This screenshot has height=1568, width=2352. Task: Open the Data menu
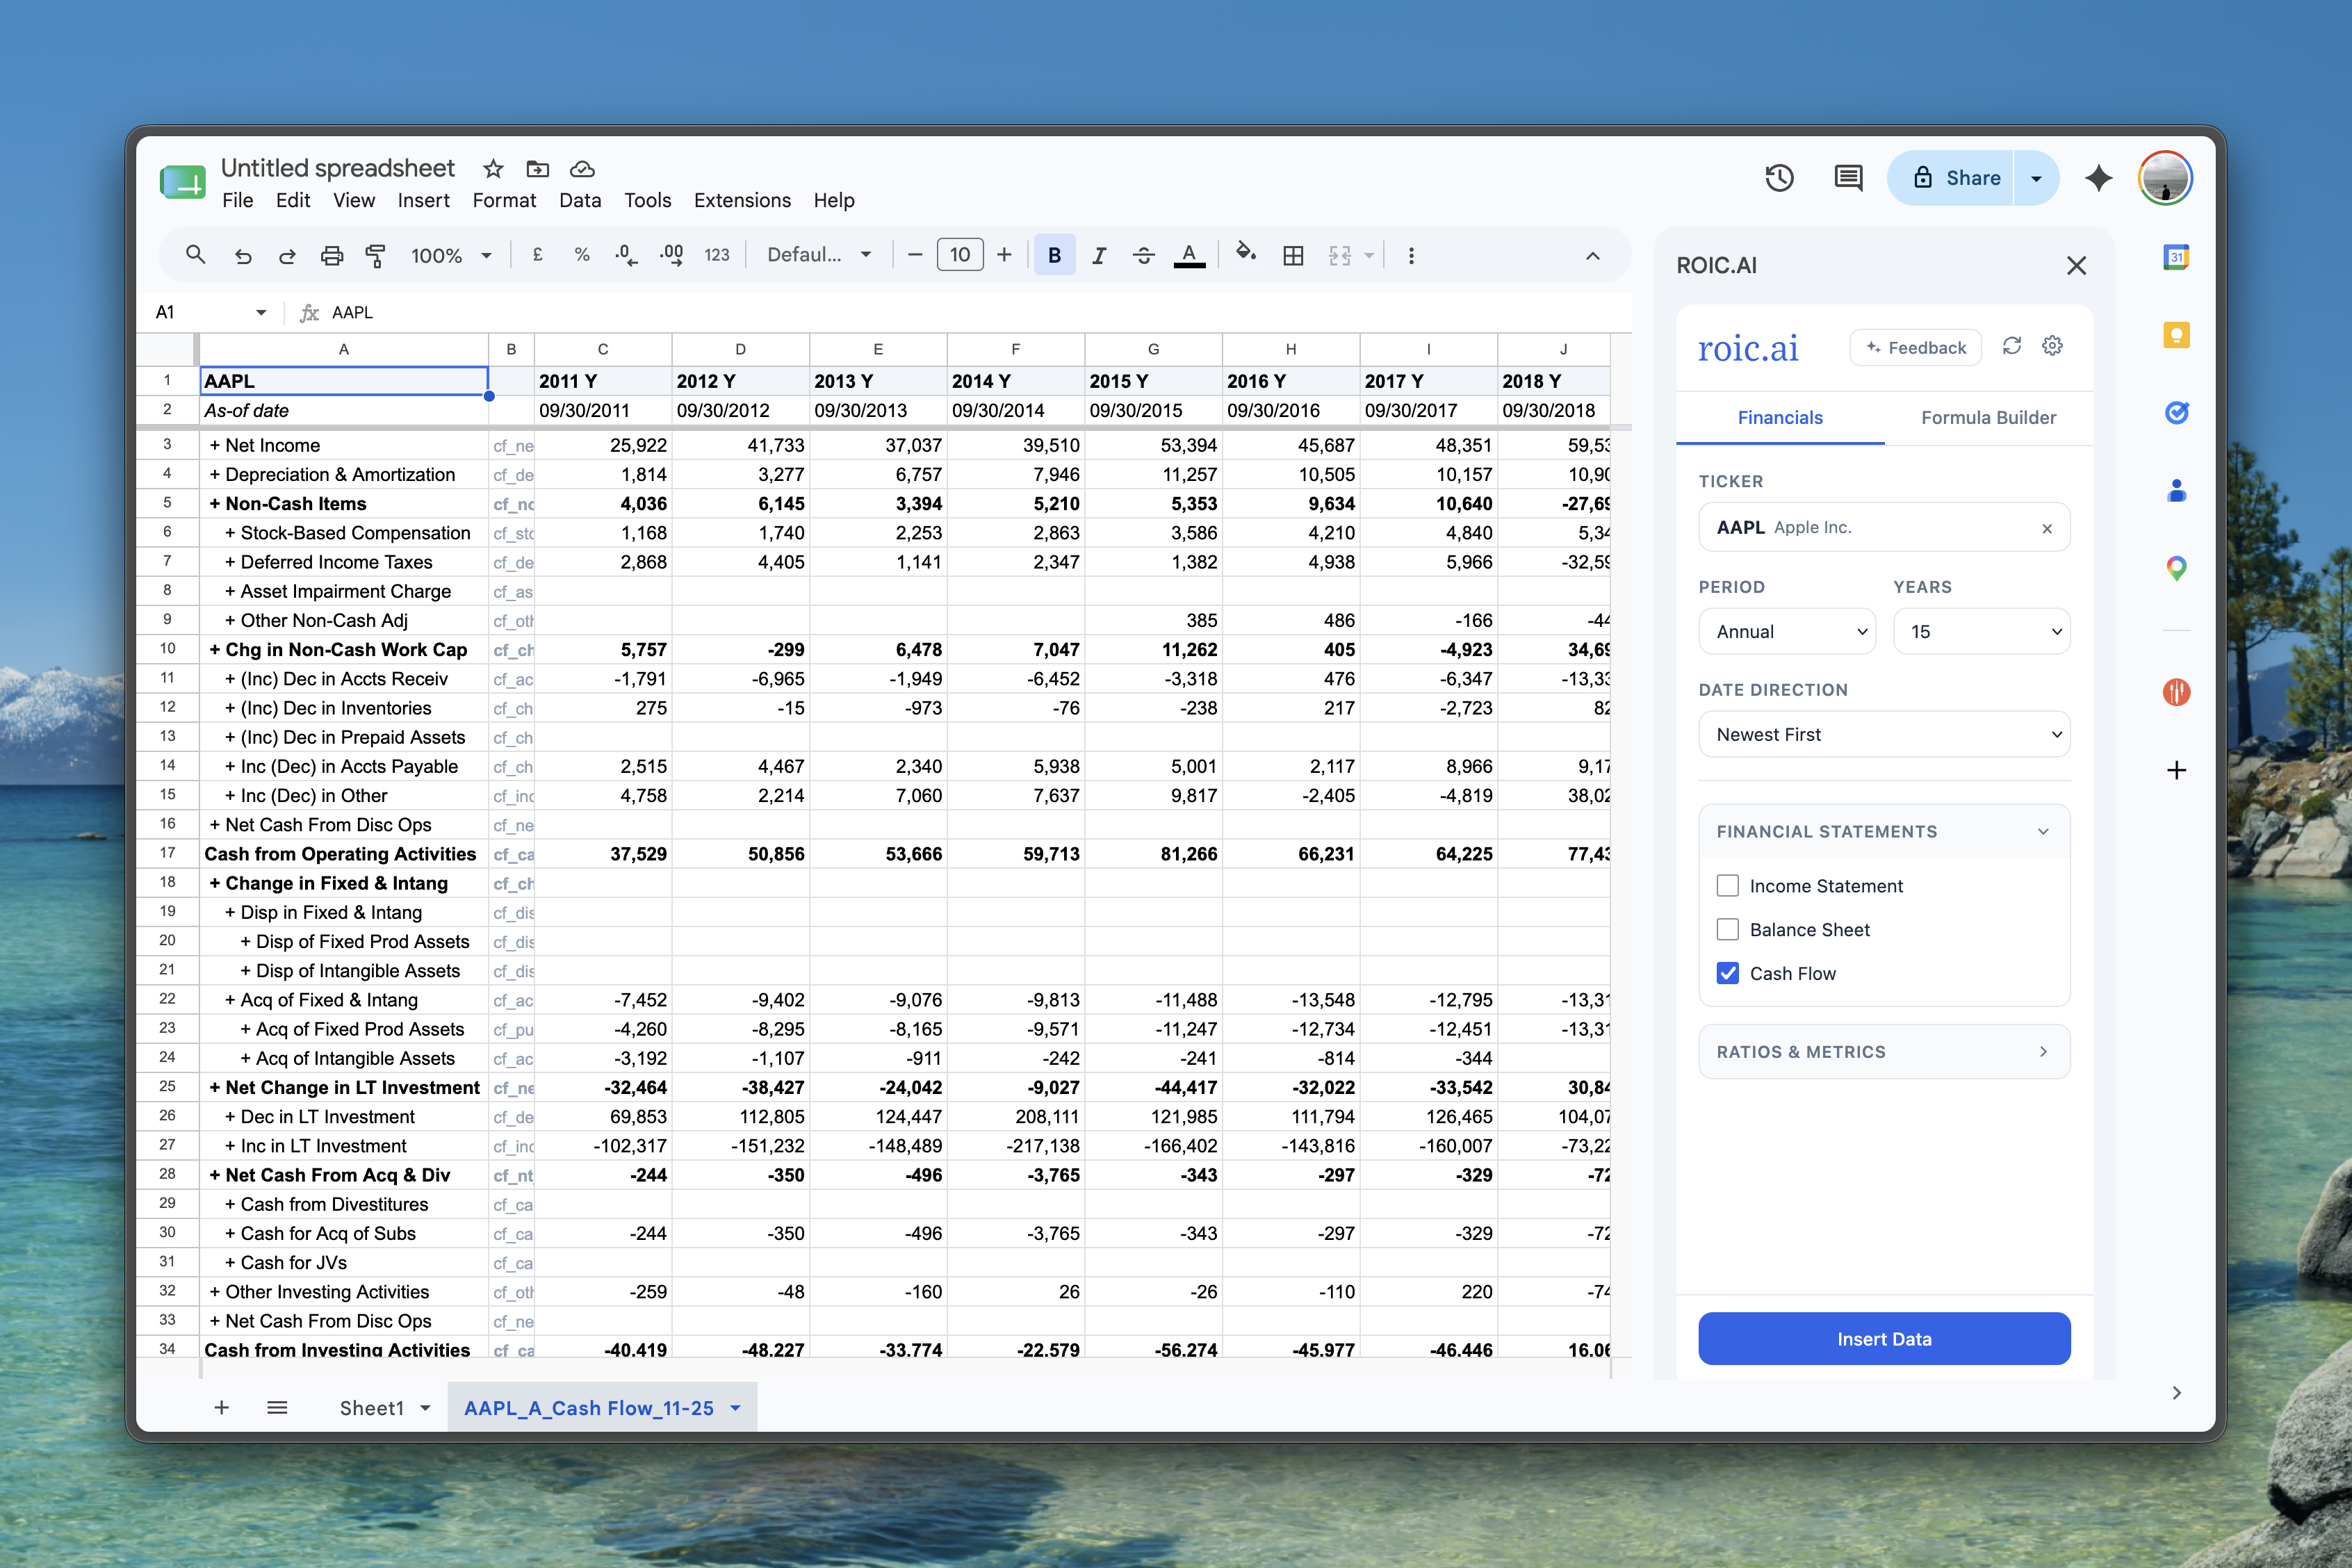pyautogui.click(x=580, y=200)
